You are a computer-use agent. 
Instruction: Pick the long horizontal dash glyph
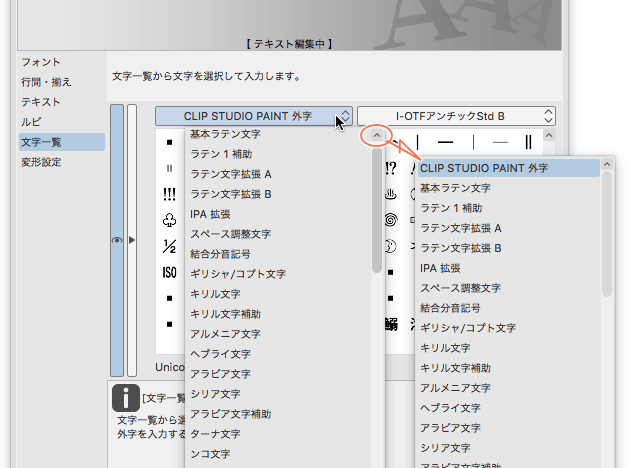tap(446, 142)
